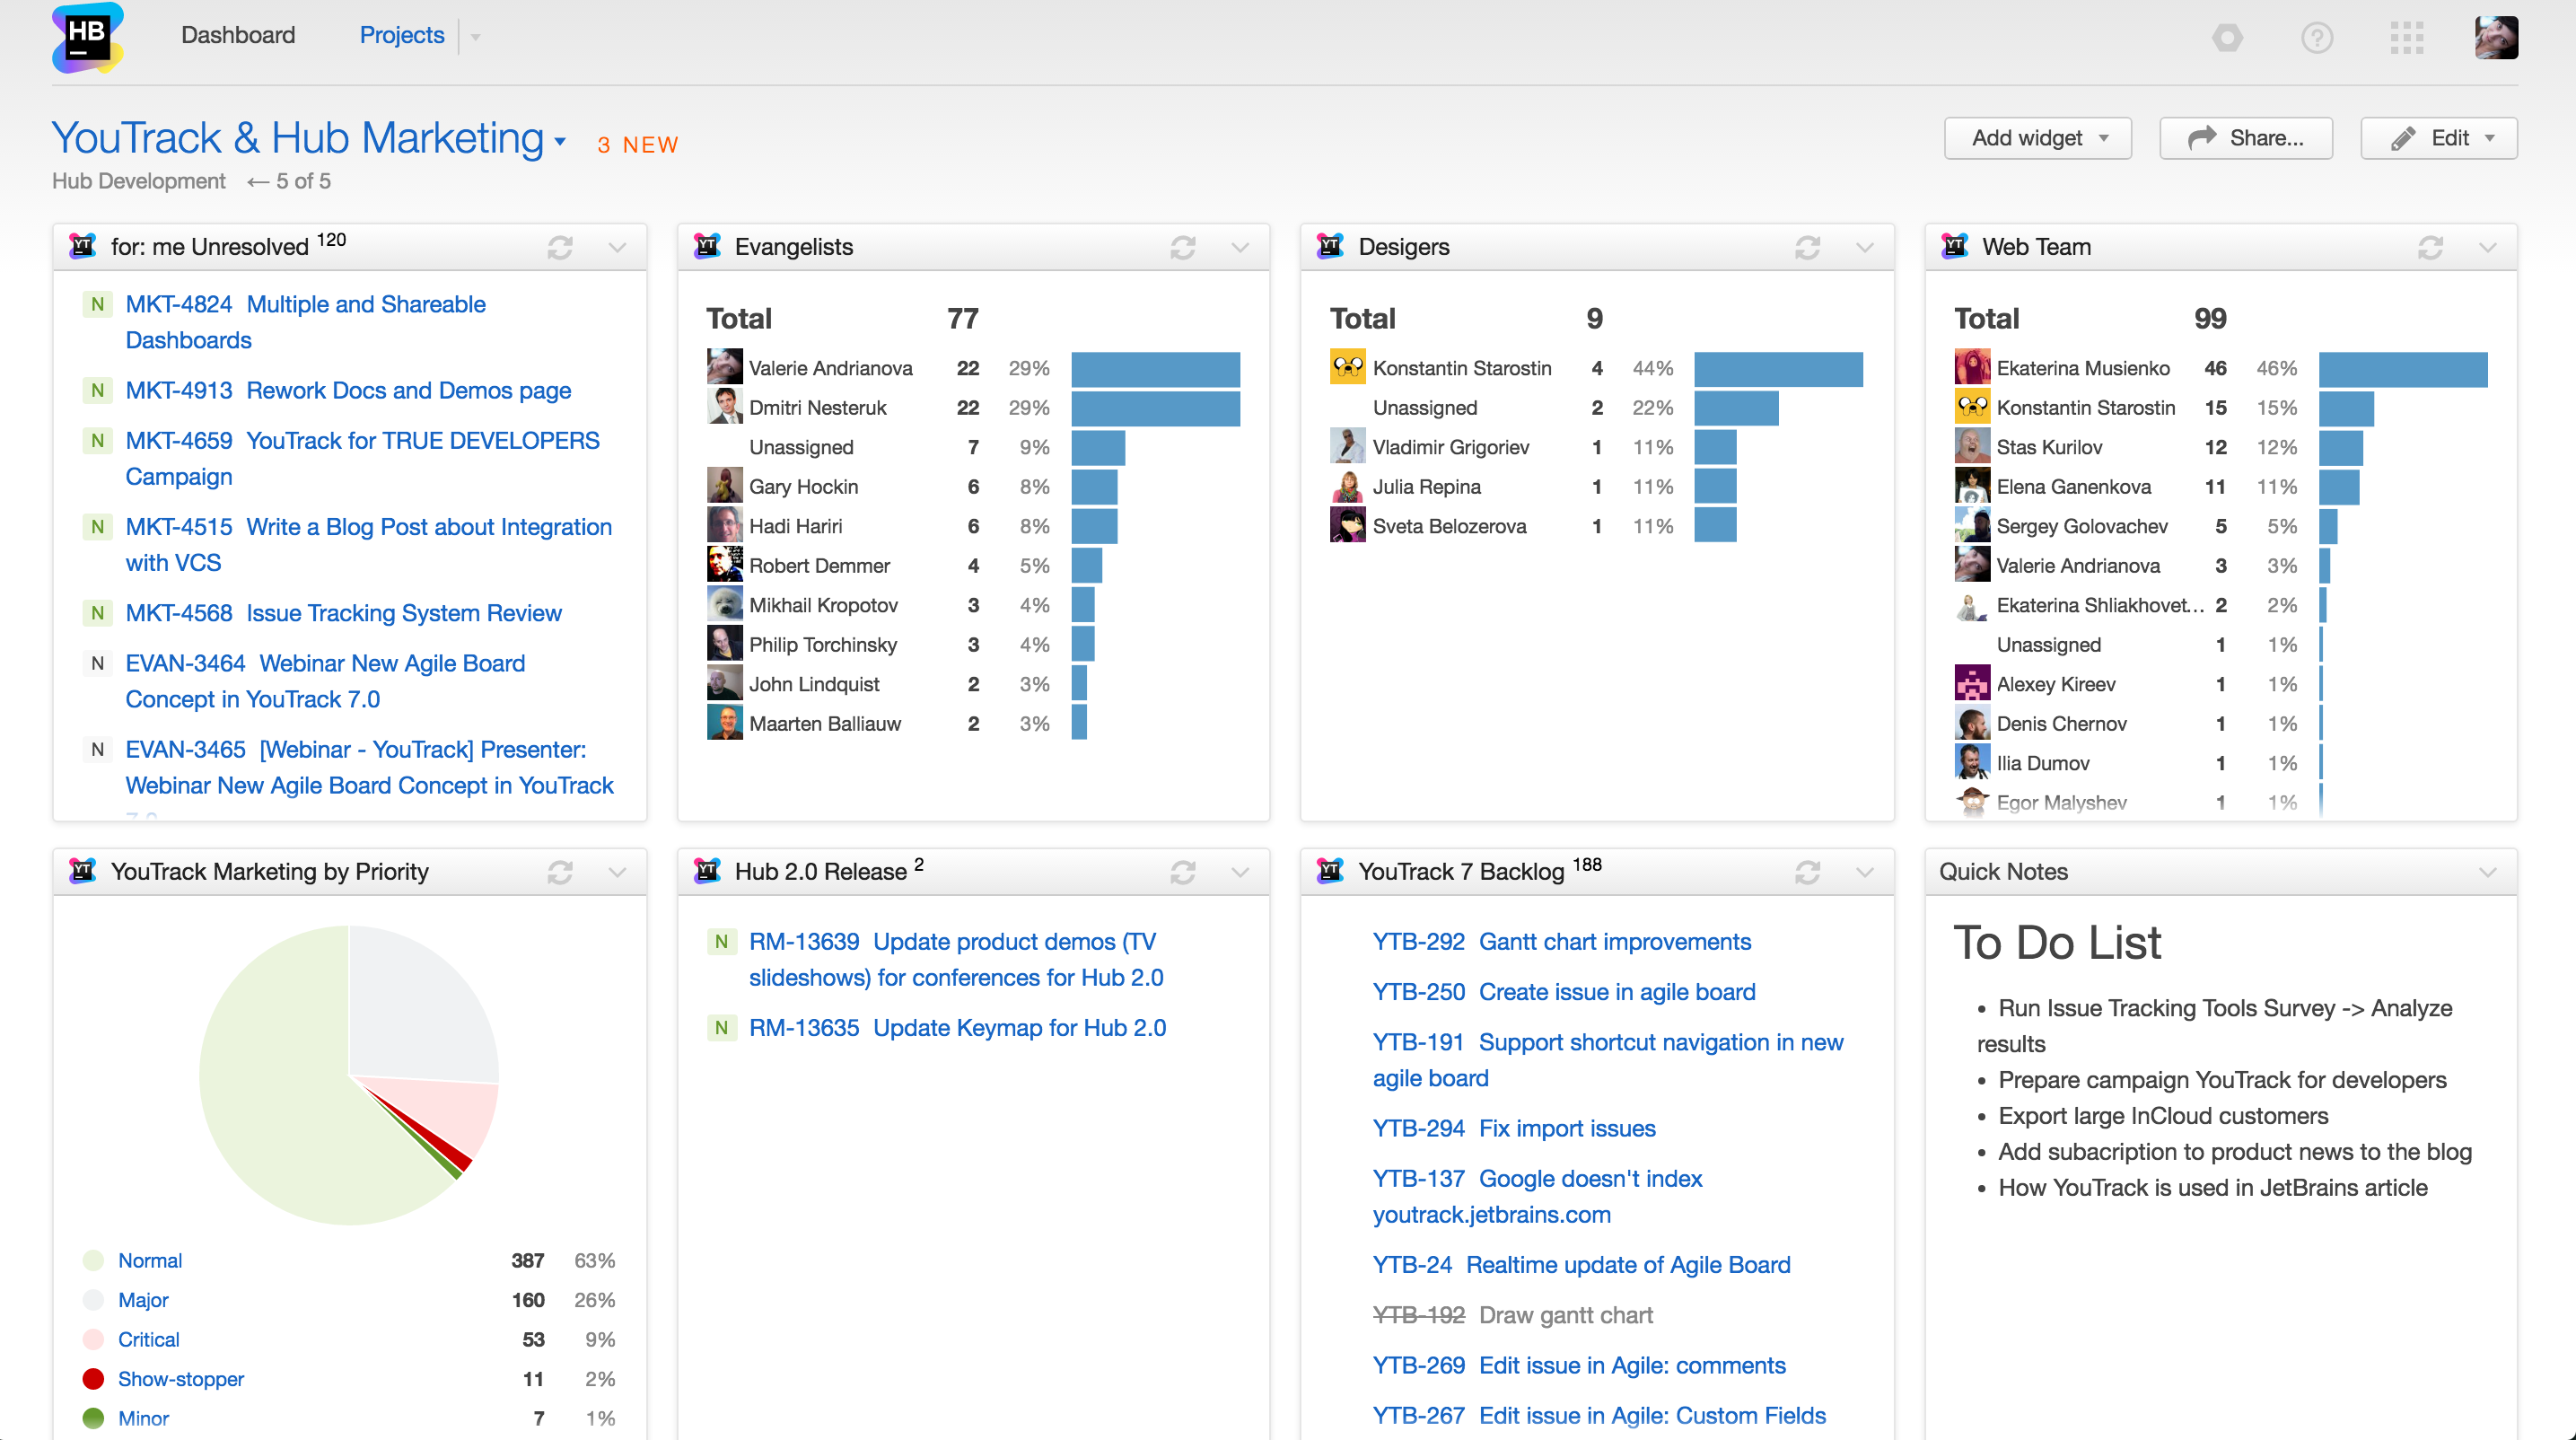Open the resolved issue YTB-192 Draw gantt chart
Viewport: 2576px width, 1440px height.
tap(1512, 1315)
